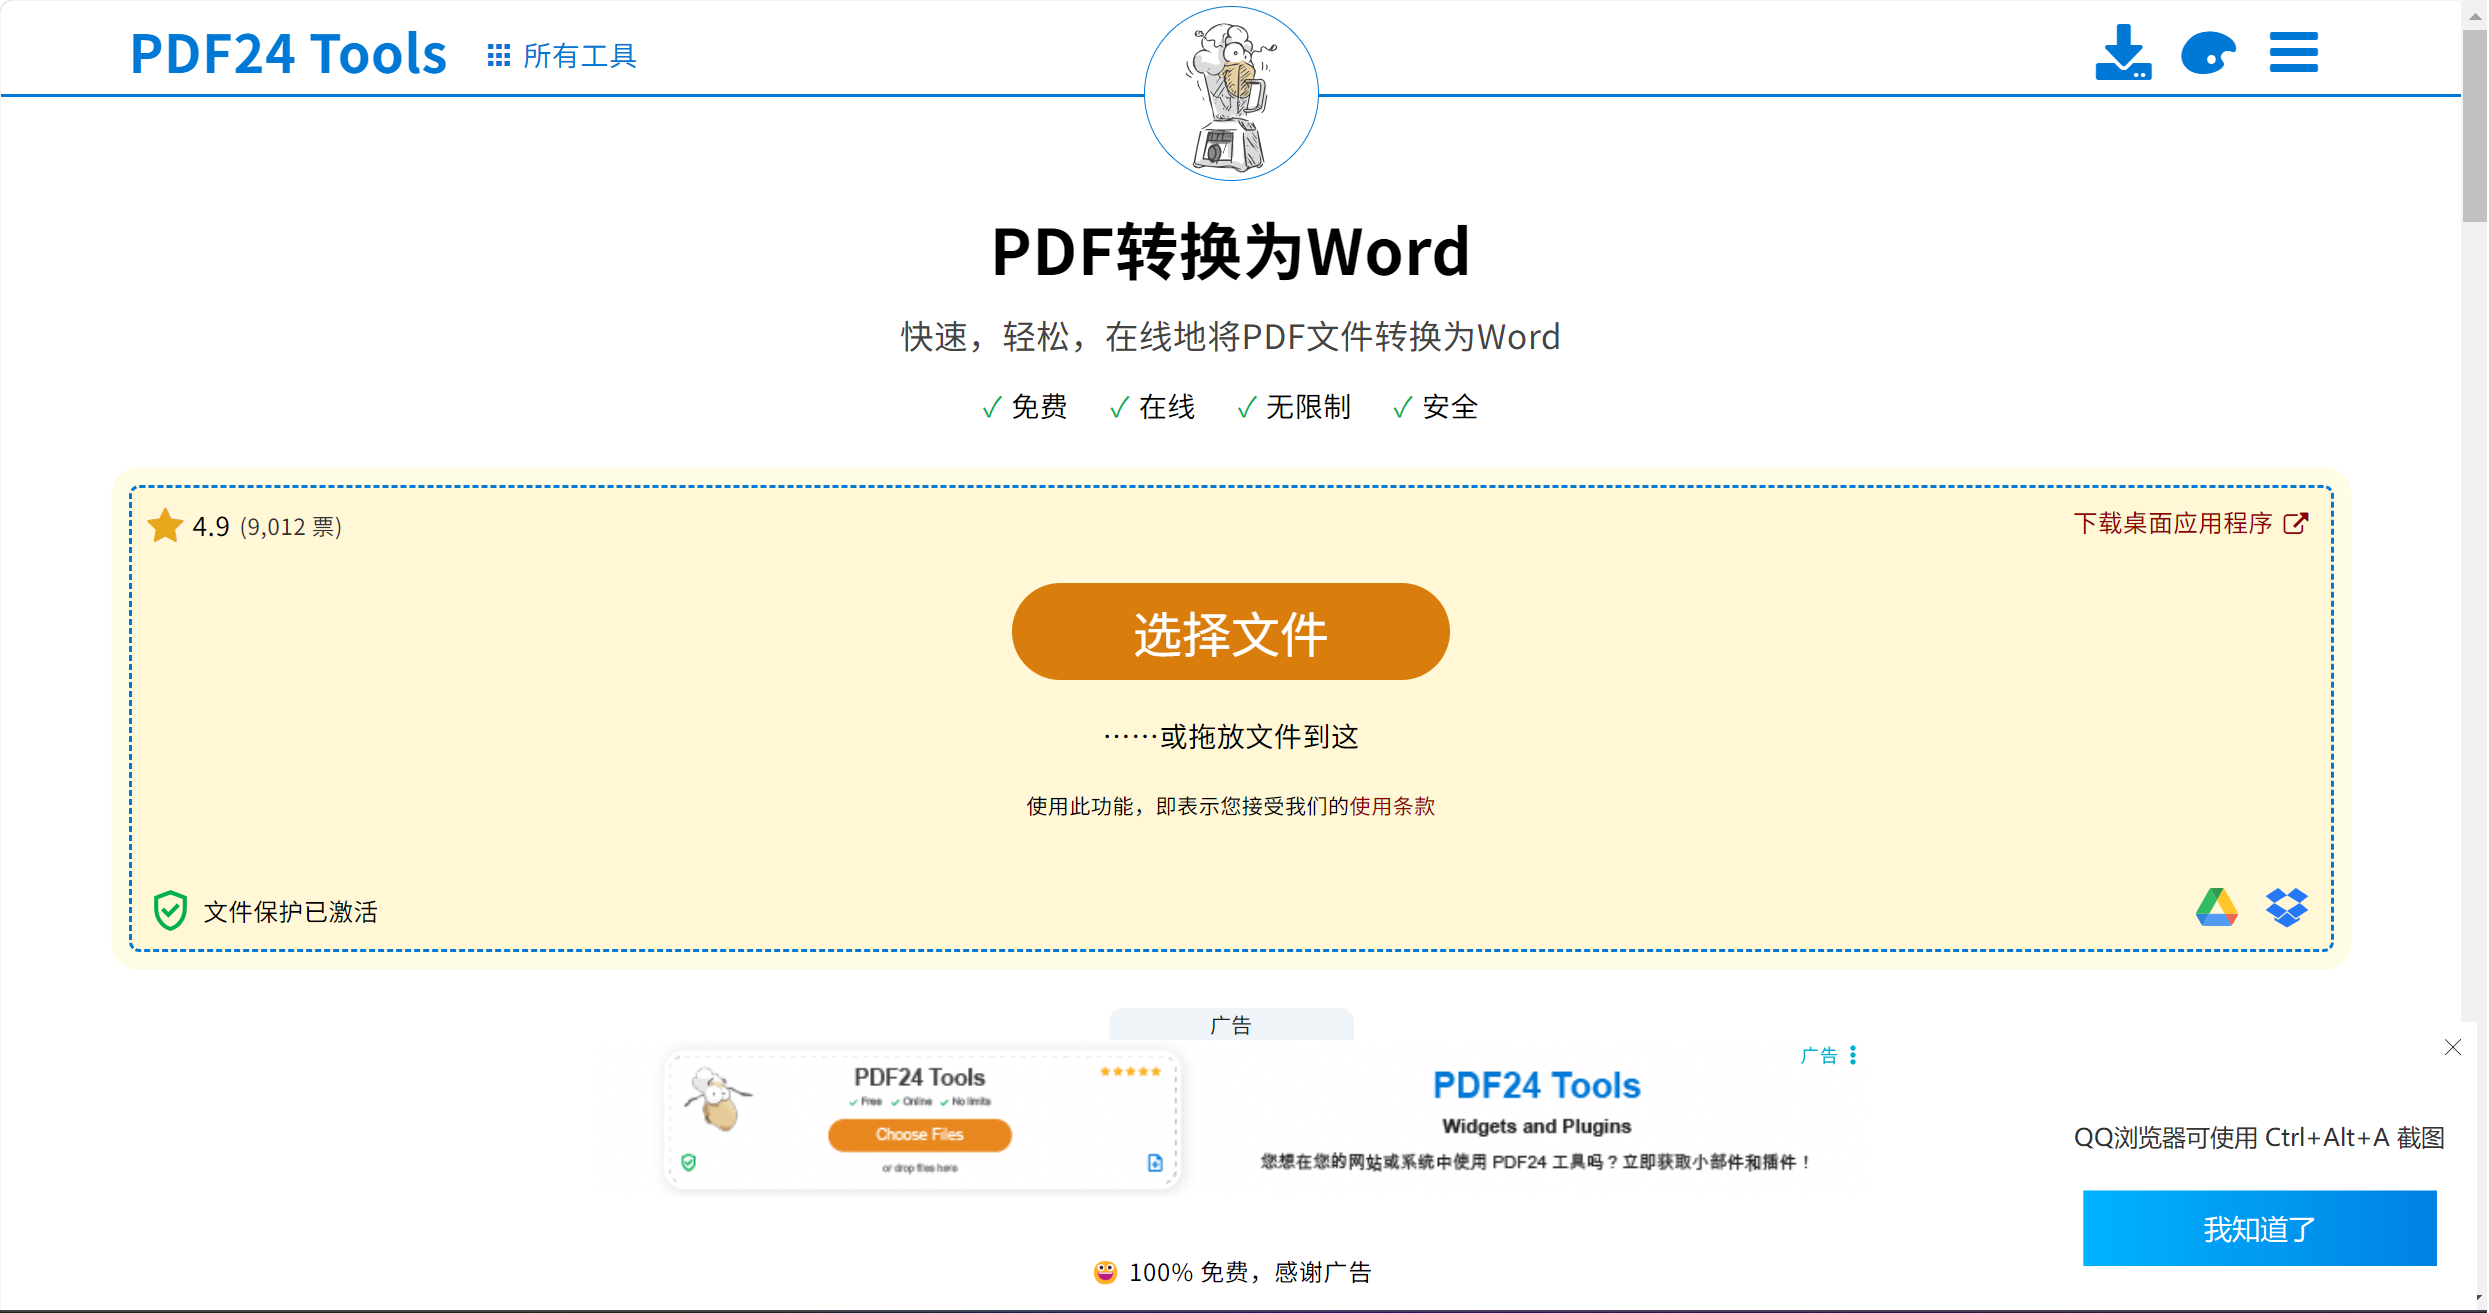Click the blue theme palette icon in header
Image resolution: width=2489 pixels, height=1313 pixels.
pos(2208,53)
